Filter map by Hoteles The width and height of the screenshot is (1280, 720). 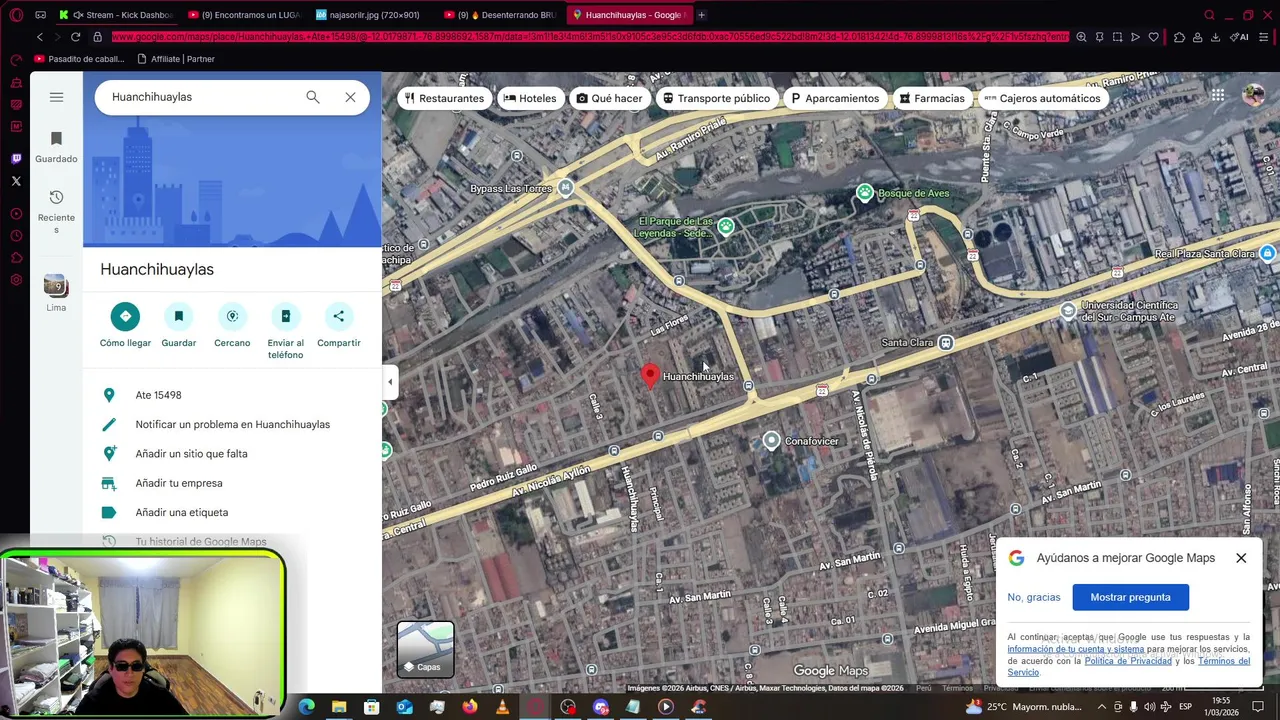(x=530, y=98)
